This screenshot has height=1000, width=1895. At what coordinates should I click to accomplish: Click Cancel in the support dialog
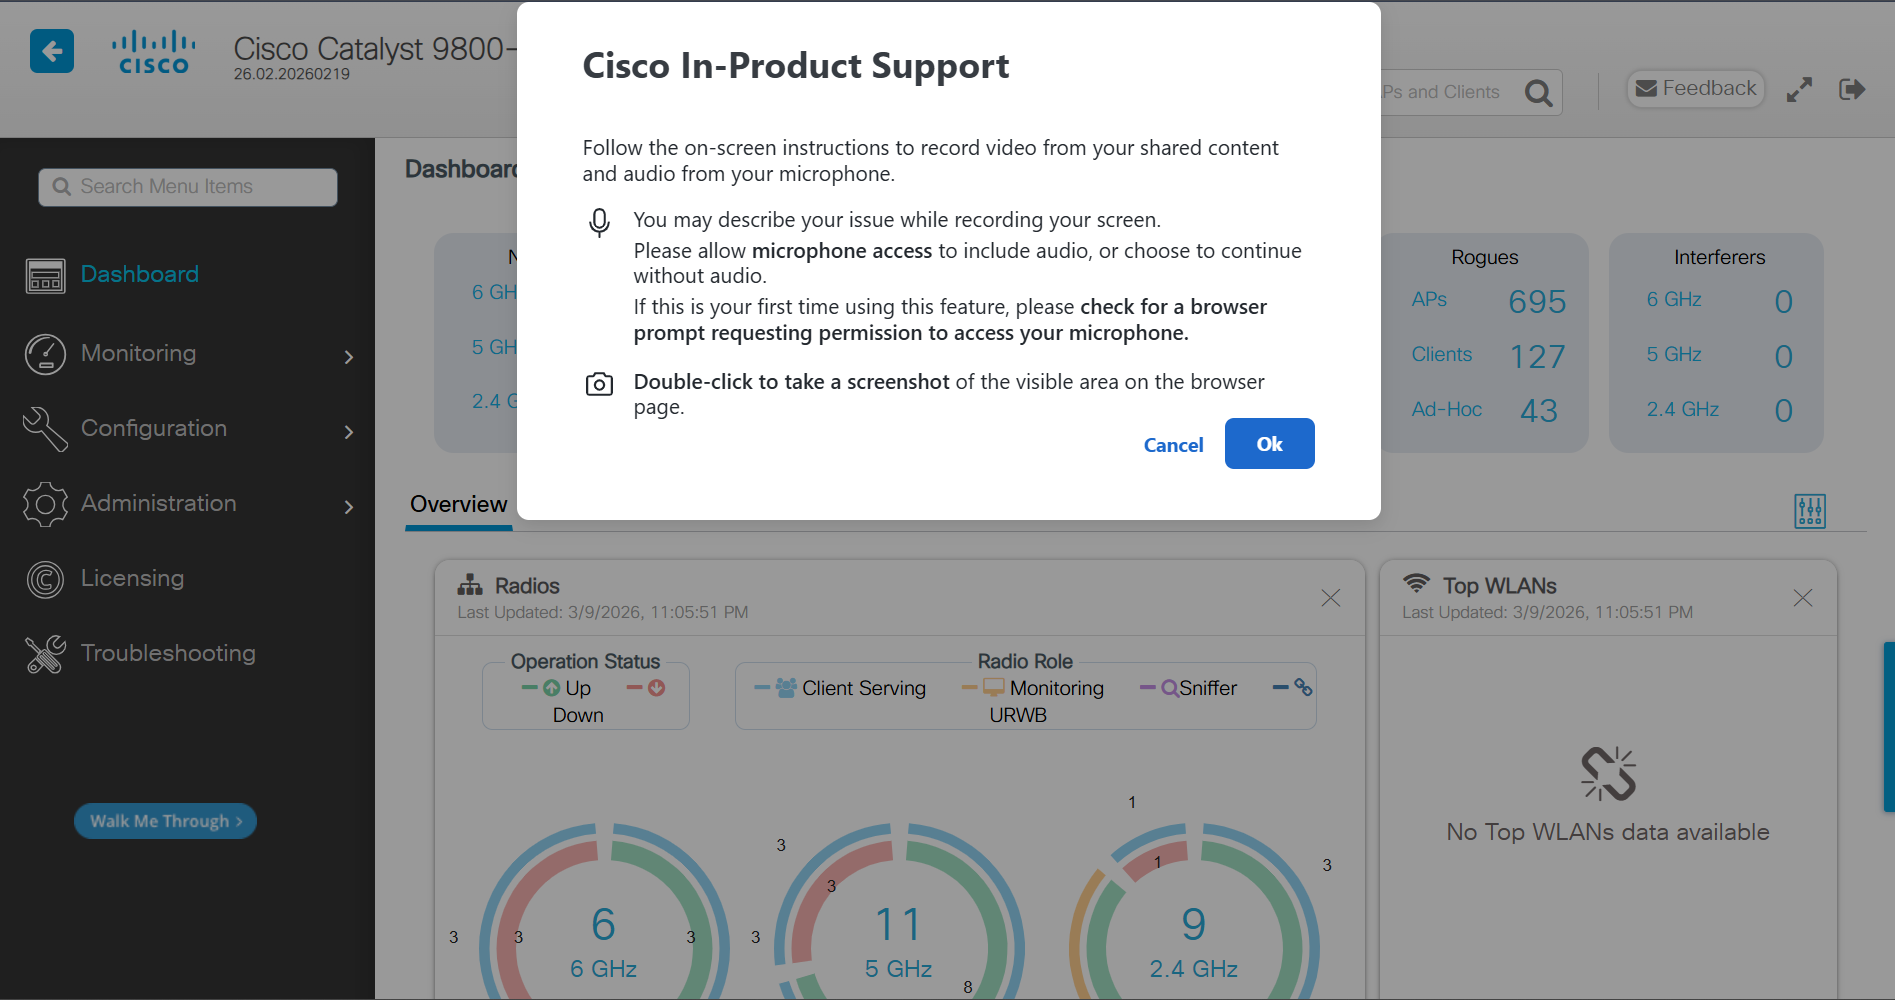1173,445
